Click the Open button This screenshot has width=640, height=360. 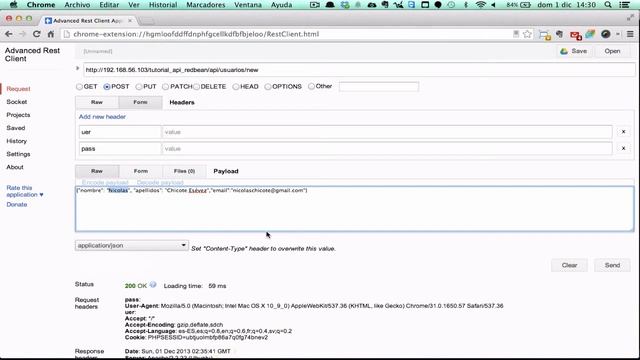coord(612,51)
